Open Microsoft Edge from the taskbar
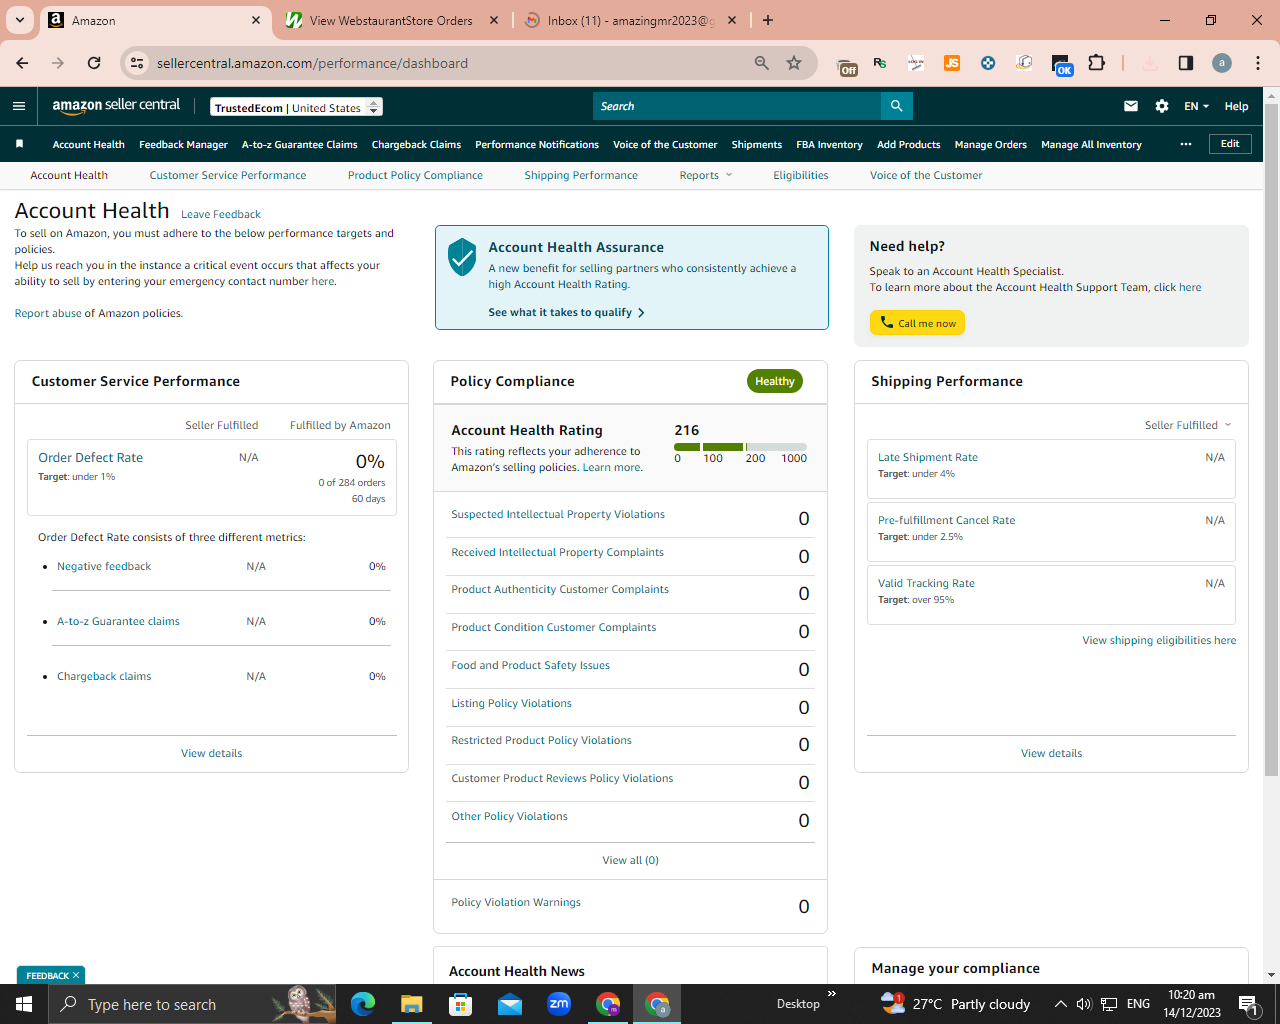This screenshot has height=1024, width=1280. pyautogui.click(x=363, y=1004)
